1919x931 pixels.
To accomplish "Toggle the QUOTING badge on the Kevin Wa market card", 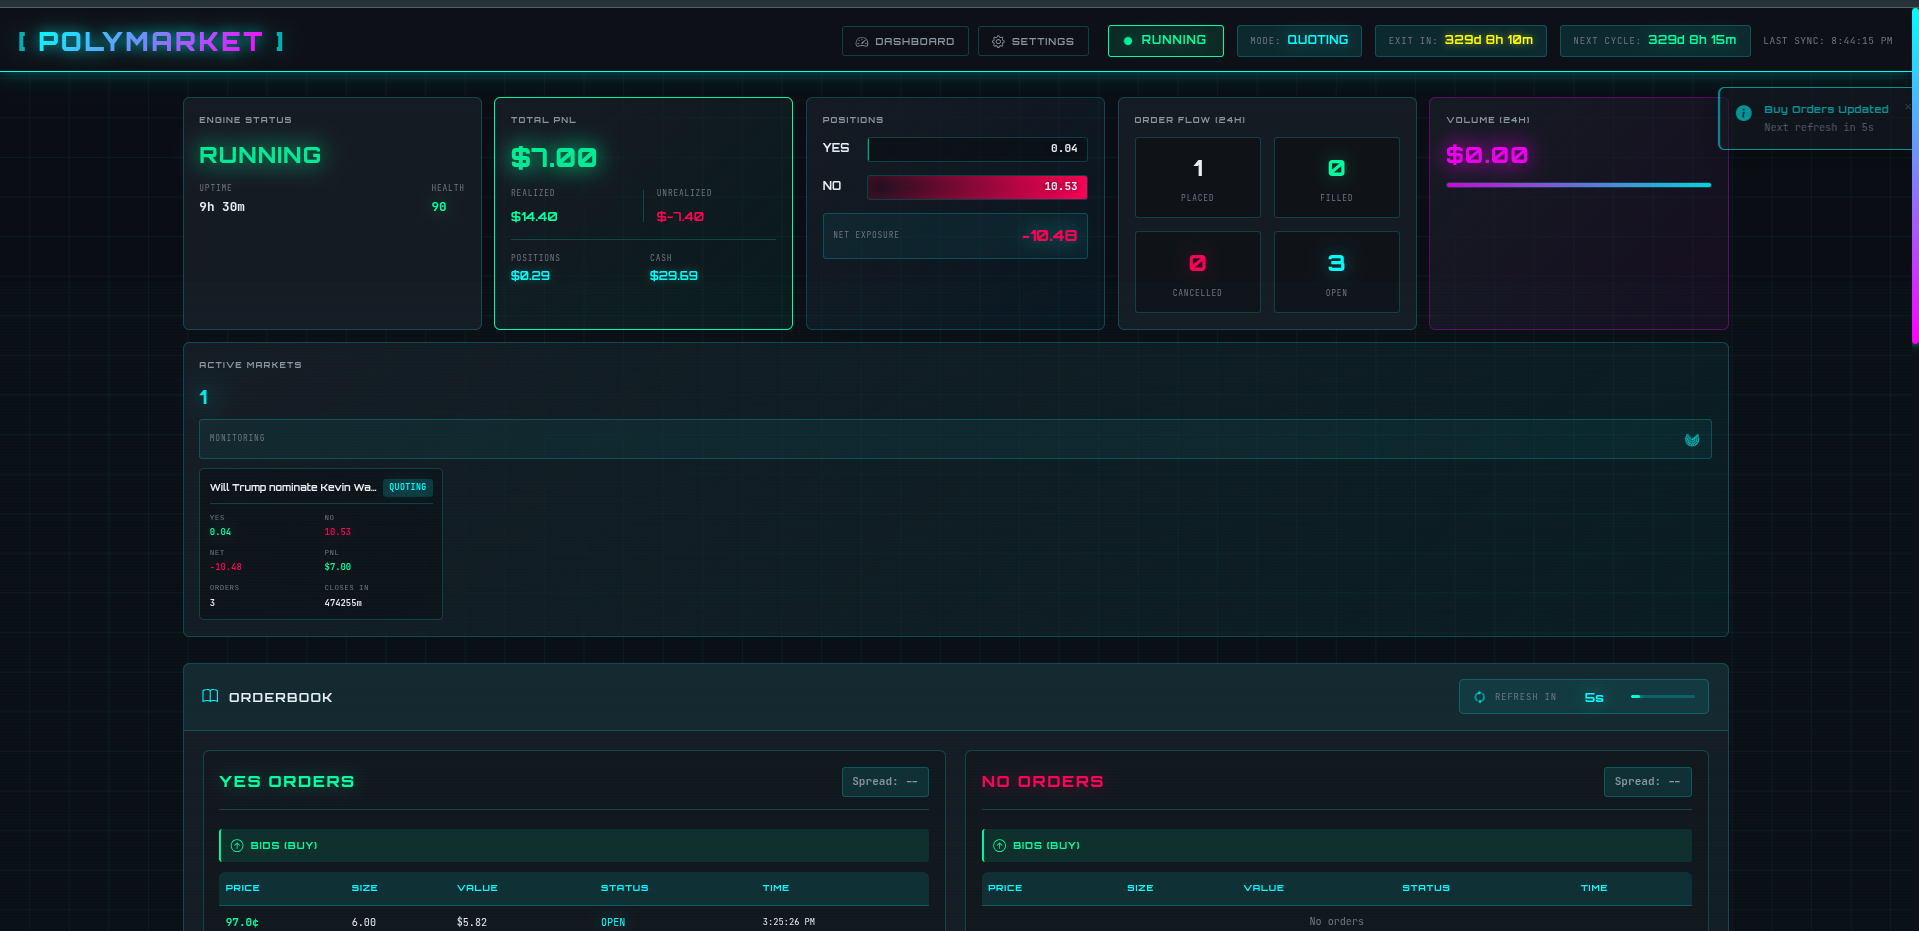I will coord(407,487).
